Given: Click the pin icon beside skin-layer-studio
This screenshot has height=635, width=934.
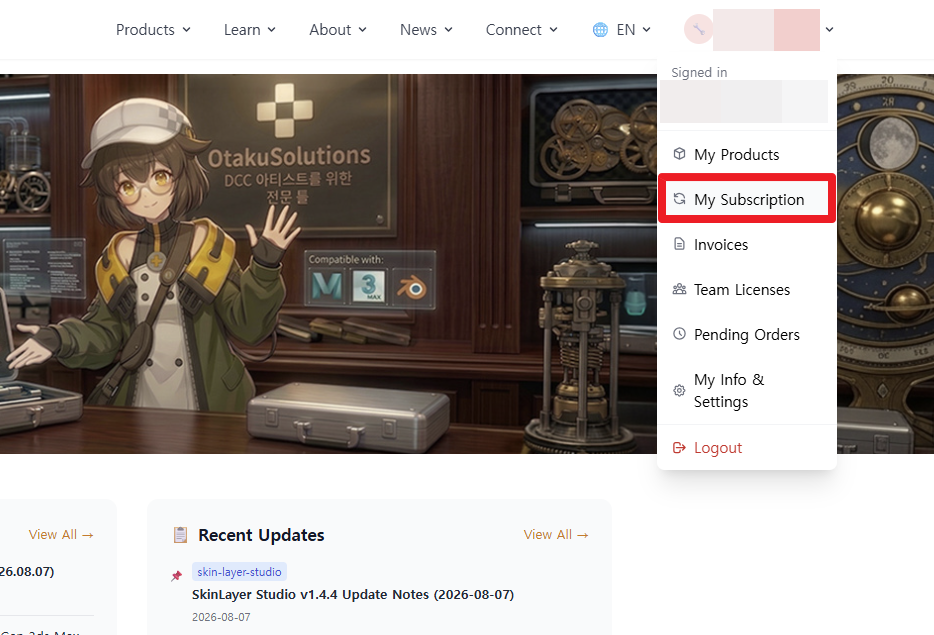Looking at the screenshot, I should click(x=176, y=575).
